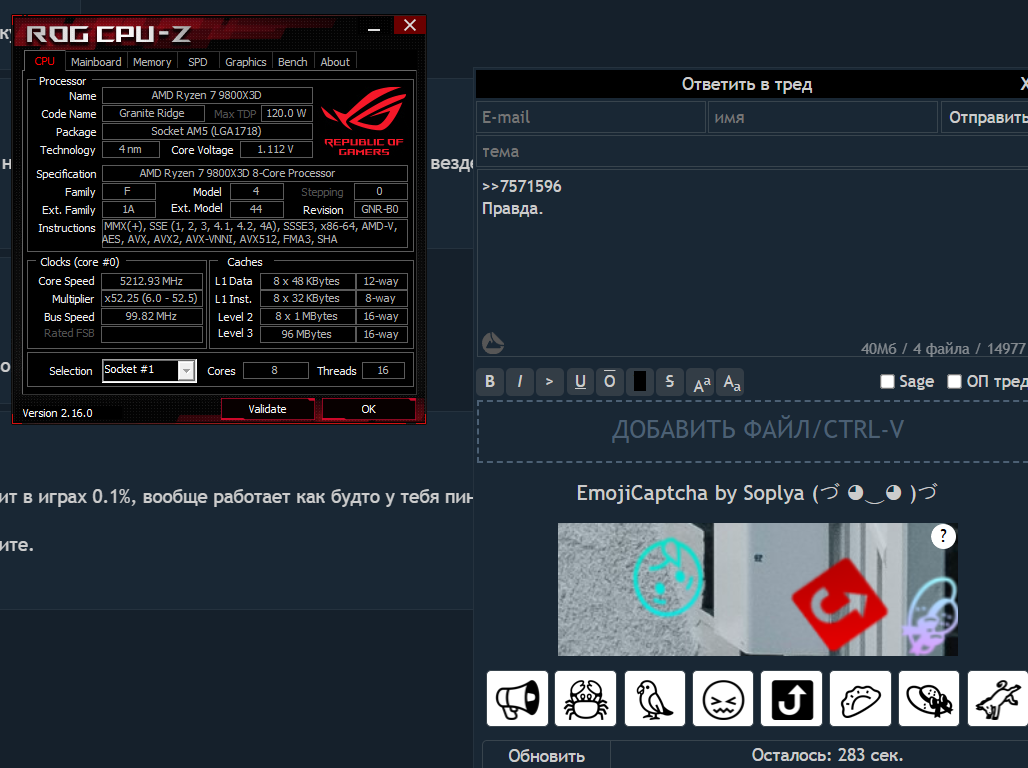
Task: Focus the E-mail input field
Action: 591,117
